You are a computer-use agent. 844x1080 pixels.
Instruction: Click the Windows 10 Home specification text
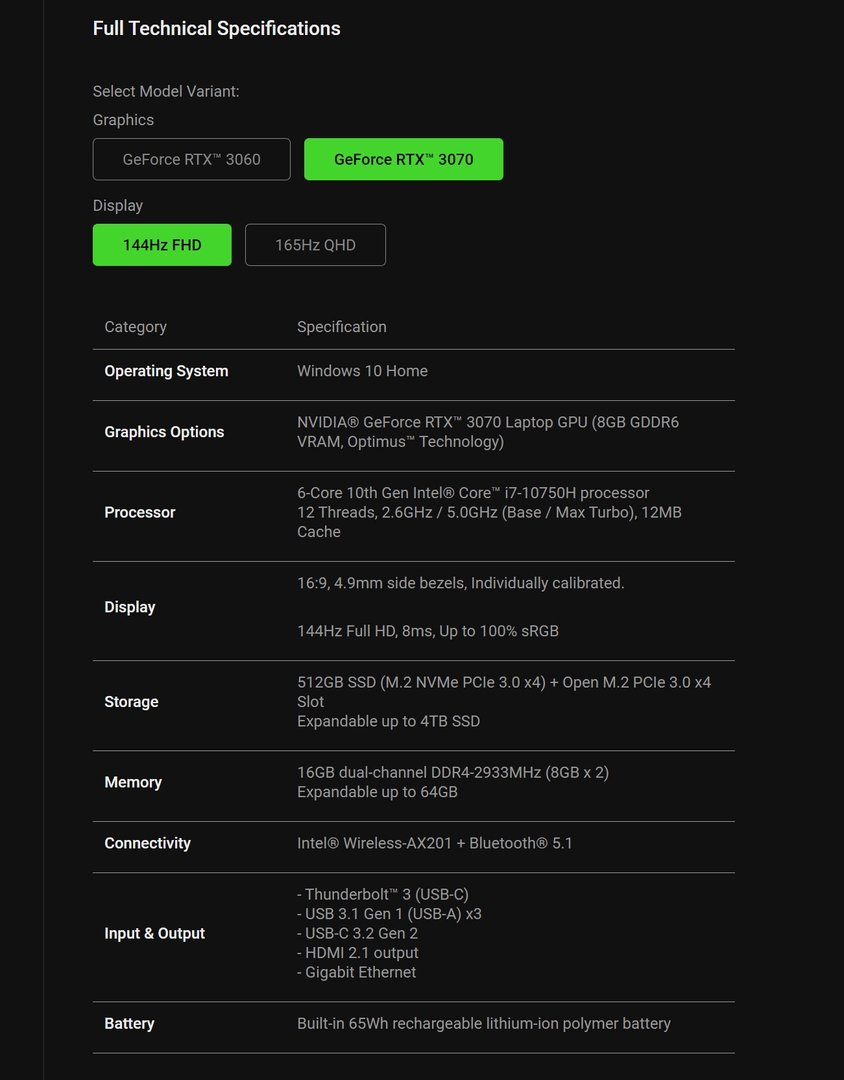click(362, 371)
